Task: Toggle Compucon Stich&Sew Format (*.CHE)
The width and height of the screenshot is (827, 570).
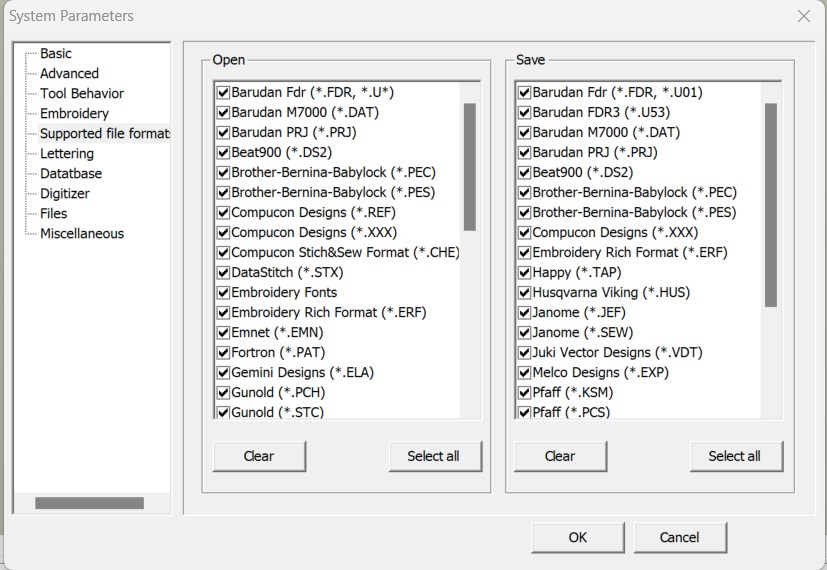Action: [223, 253]
